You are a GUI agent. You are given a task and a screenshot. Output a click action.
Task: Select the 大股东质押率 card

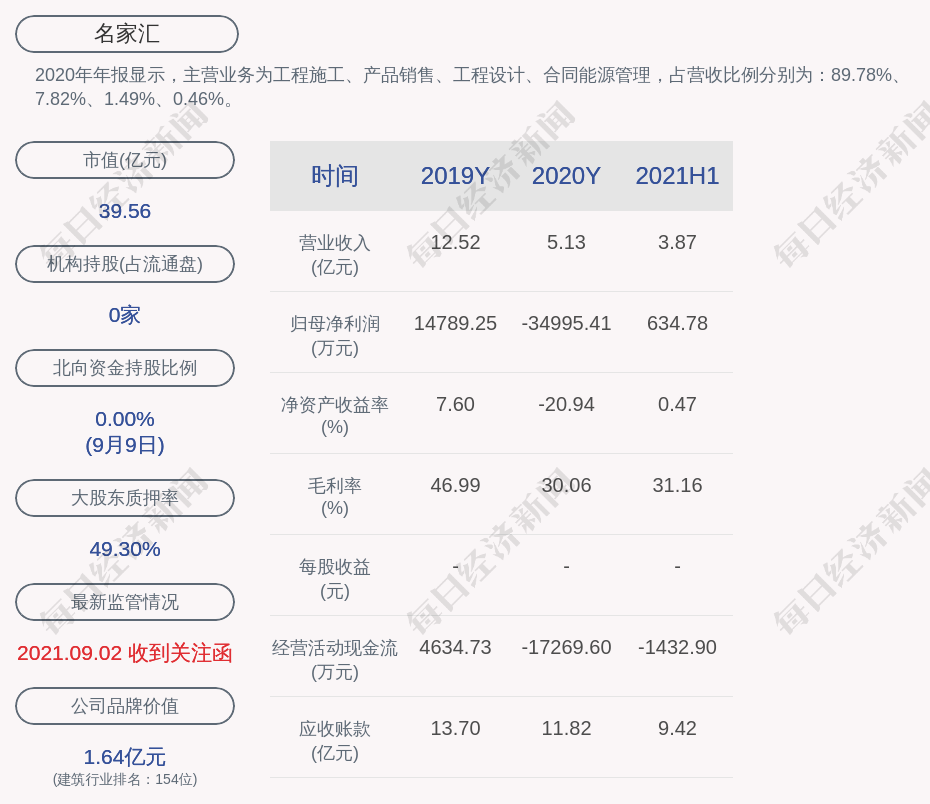(x=124, y=497)
